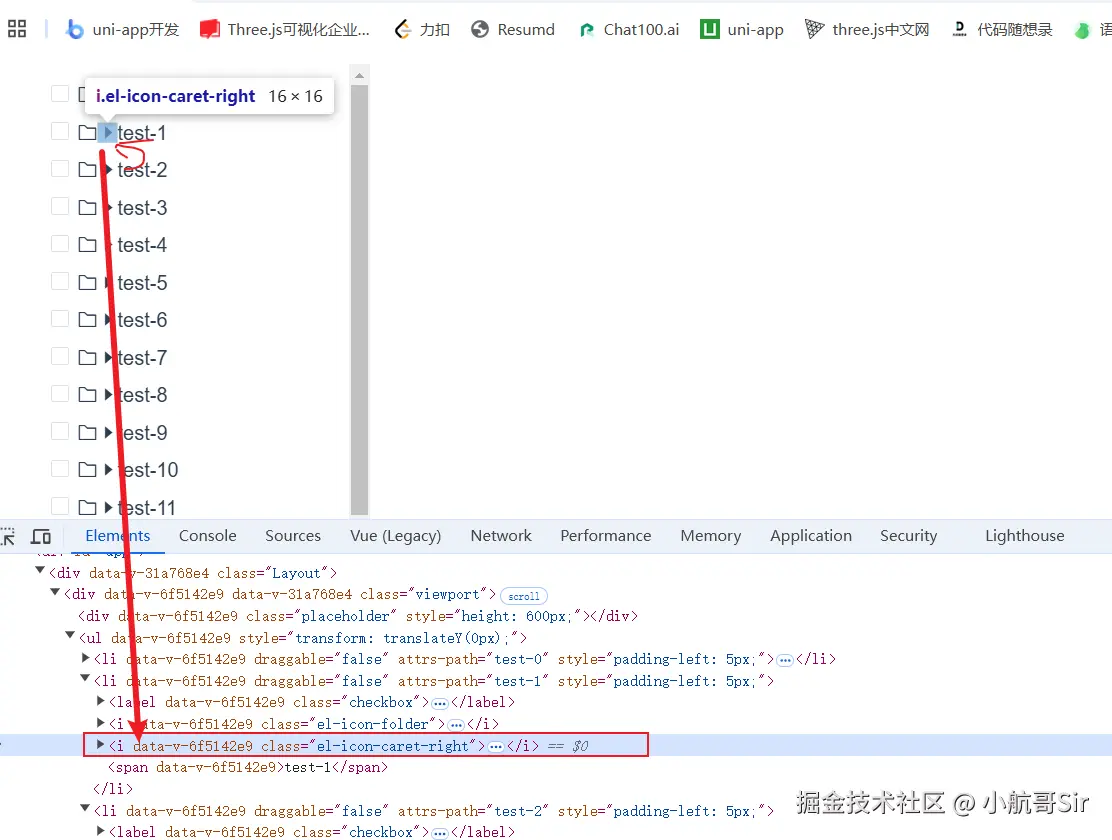
Task: Click the folder icon beside test-2
Action: click(x=87, y=170)
